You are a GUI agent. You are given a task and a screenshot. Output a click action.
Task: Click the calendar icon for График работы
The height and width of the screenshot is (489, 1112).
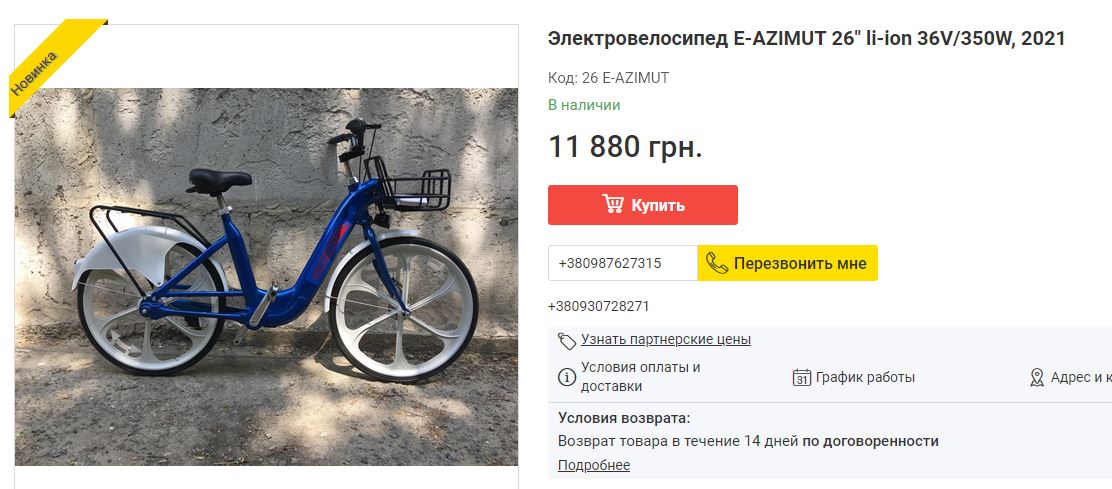[x=801, y=377]
